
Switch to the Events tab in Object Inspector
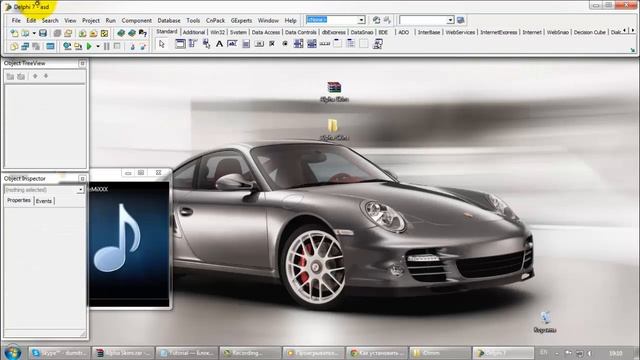[x=44, y=201]
